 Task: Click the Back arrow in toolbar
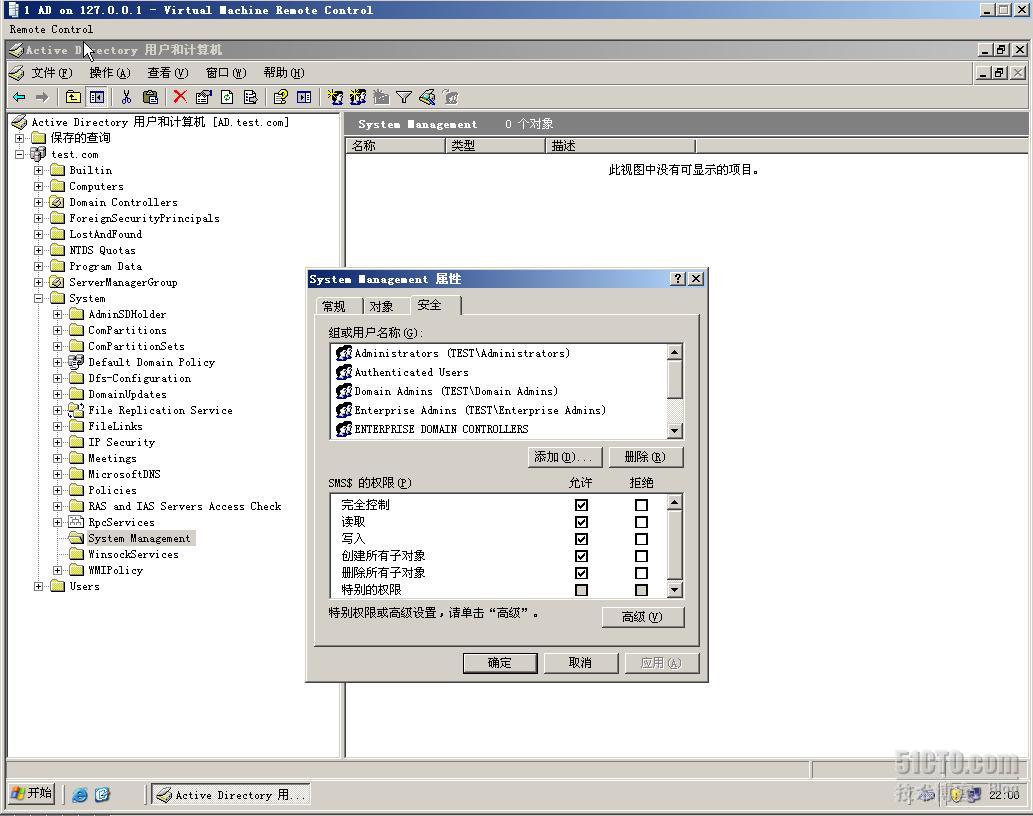coord(19,97)
